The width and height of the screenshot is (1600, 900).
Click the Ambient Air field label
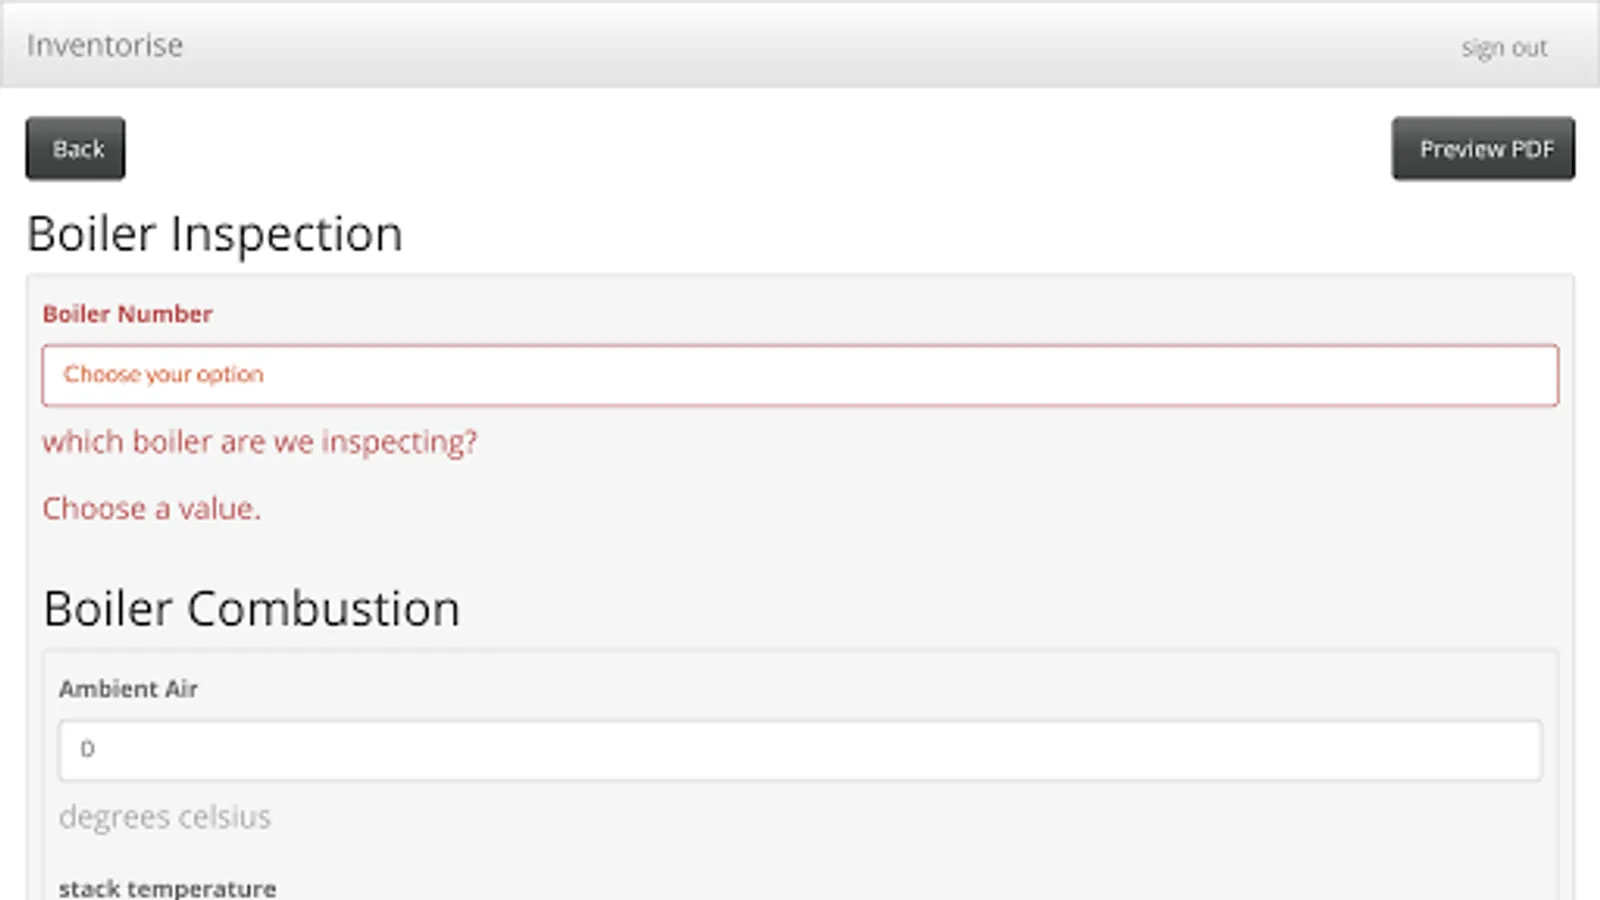click(128, 689)
